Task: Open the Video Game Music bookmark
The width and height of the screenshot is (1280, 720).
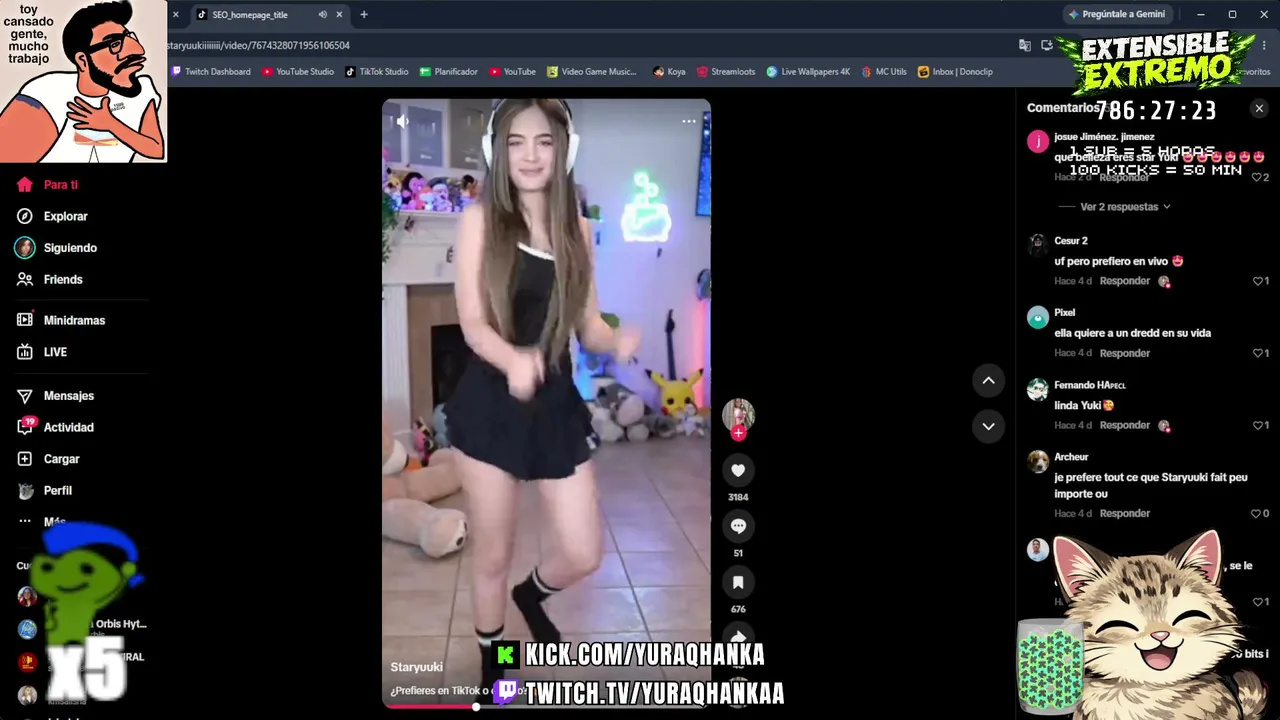Action: coord(591,72)
